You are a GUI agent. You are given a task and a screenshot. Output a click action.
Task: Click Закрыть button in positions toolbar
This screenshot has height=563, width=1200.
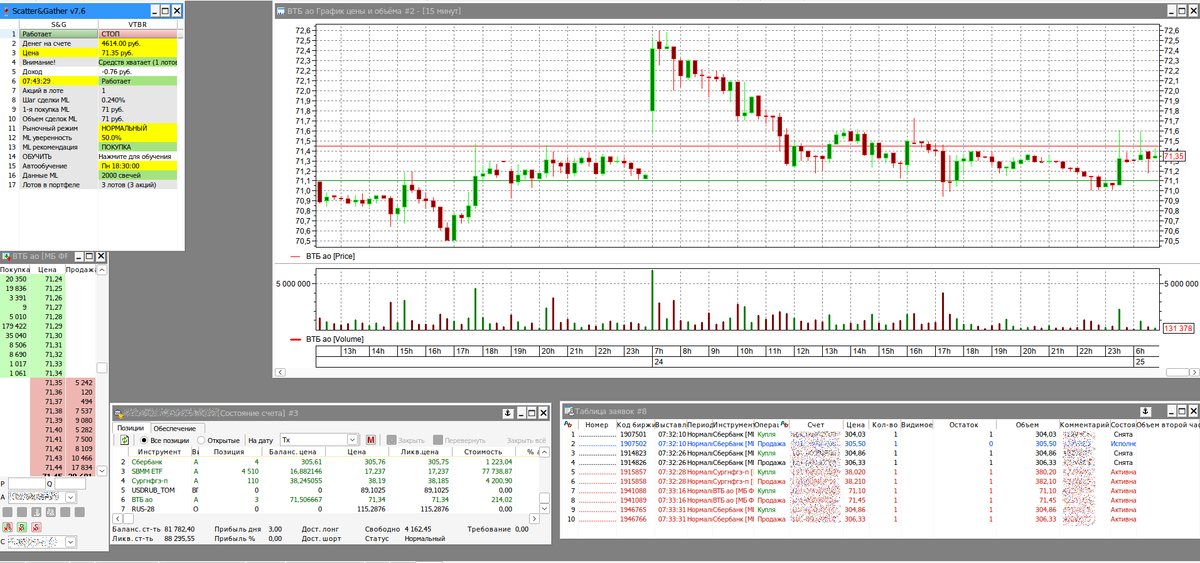[406, 440]
